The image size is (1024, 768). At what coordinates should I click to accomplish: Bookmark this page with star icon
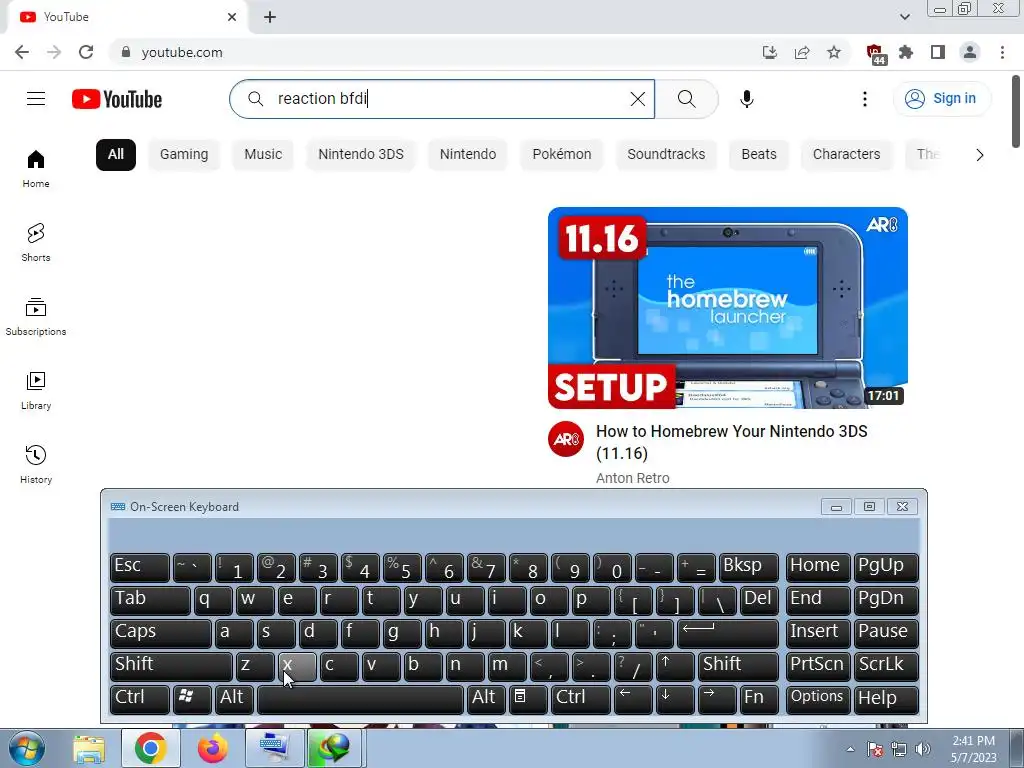click(x=834, y=52)
